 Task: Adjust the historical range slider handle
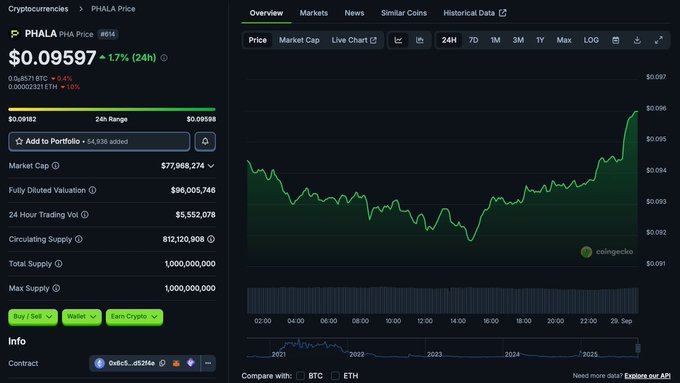[x=638, y=348]
